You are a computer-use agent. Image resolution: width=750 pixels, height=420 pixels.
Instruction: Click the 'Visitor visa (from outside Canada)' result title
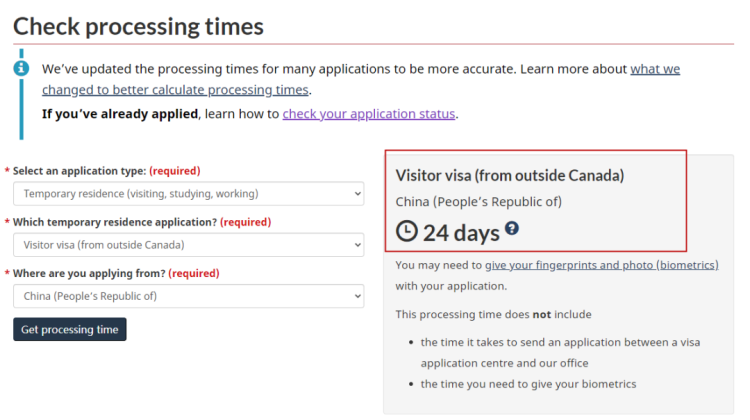point(510,176)
